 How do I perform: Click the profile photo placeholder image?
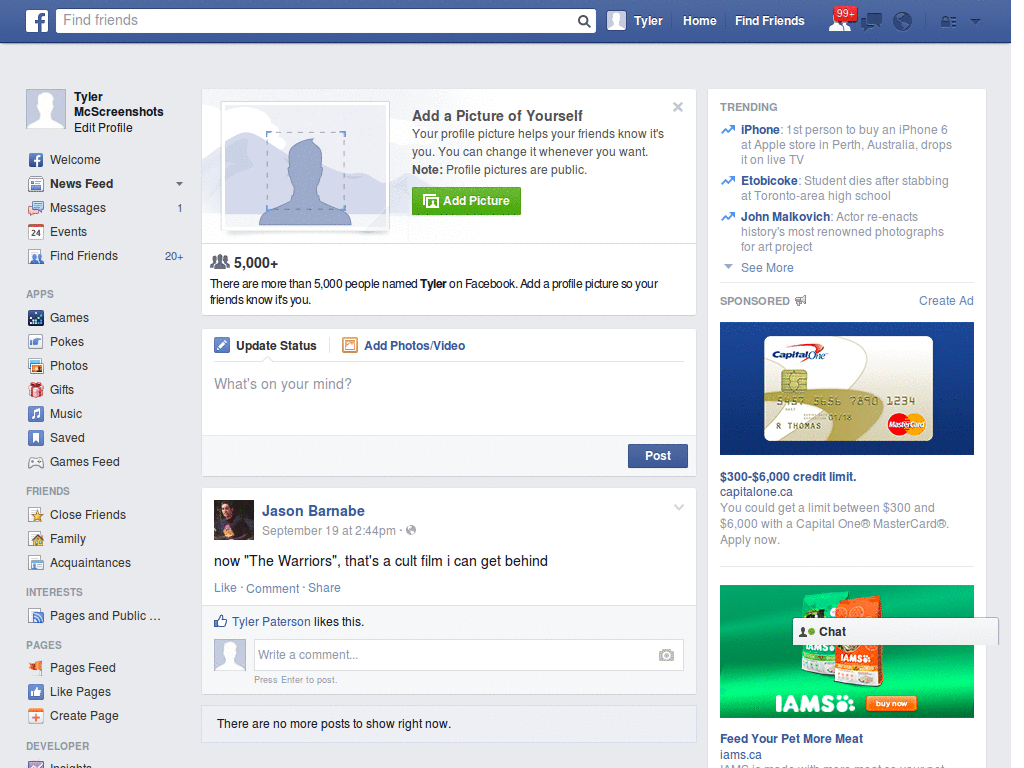point(306,166)
